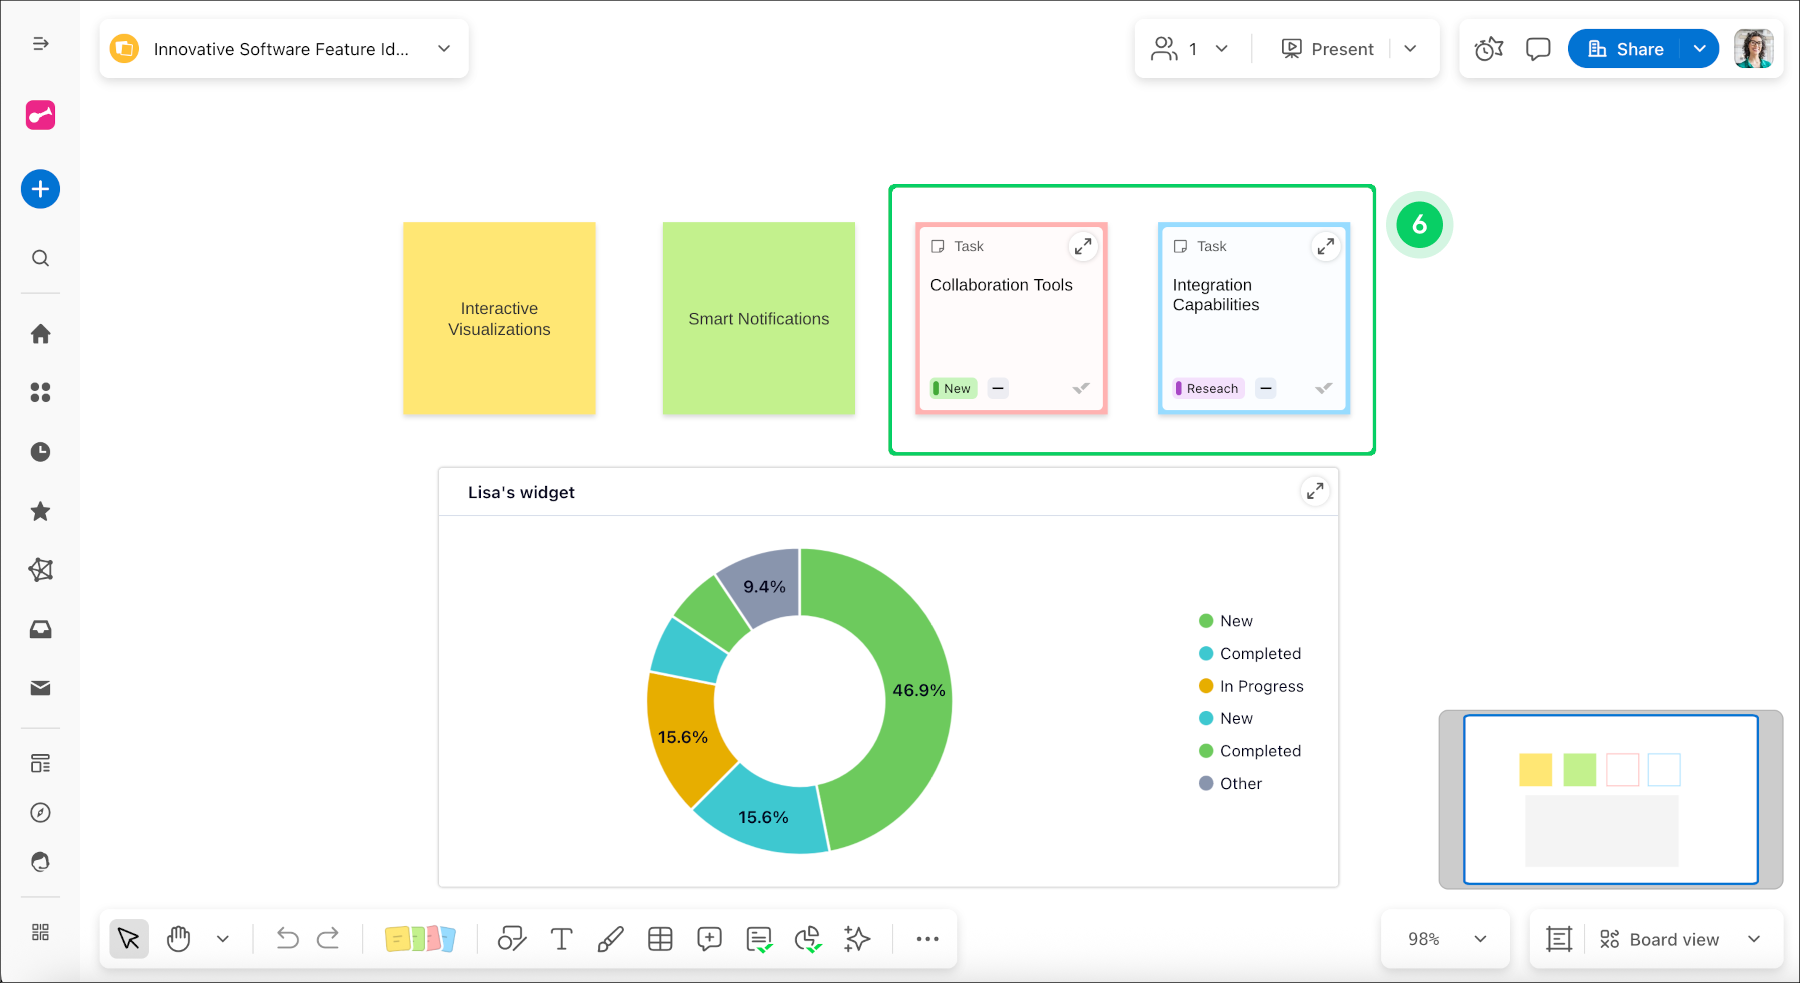Screen dimensions: 1800x983
Task: Expand the Board view dropdown
Action: pyautogui.click(x=1753, y=939)
